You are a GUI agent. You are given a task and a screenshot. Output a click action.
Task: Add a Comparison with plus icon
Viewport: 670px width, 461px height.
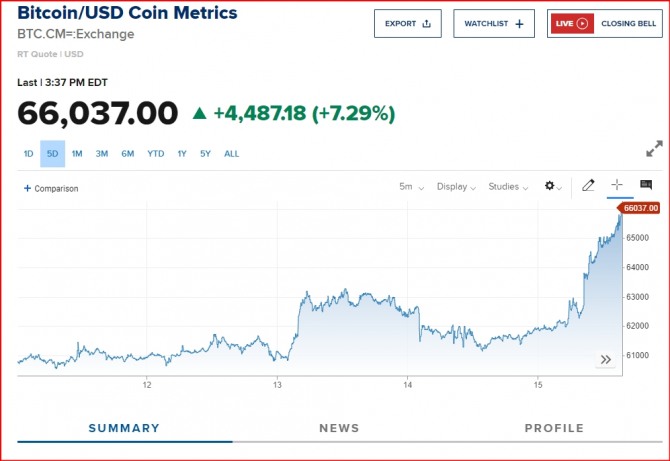click(x=51, y=188)
